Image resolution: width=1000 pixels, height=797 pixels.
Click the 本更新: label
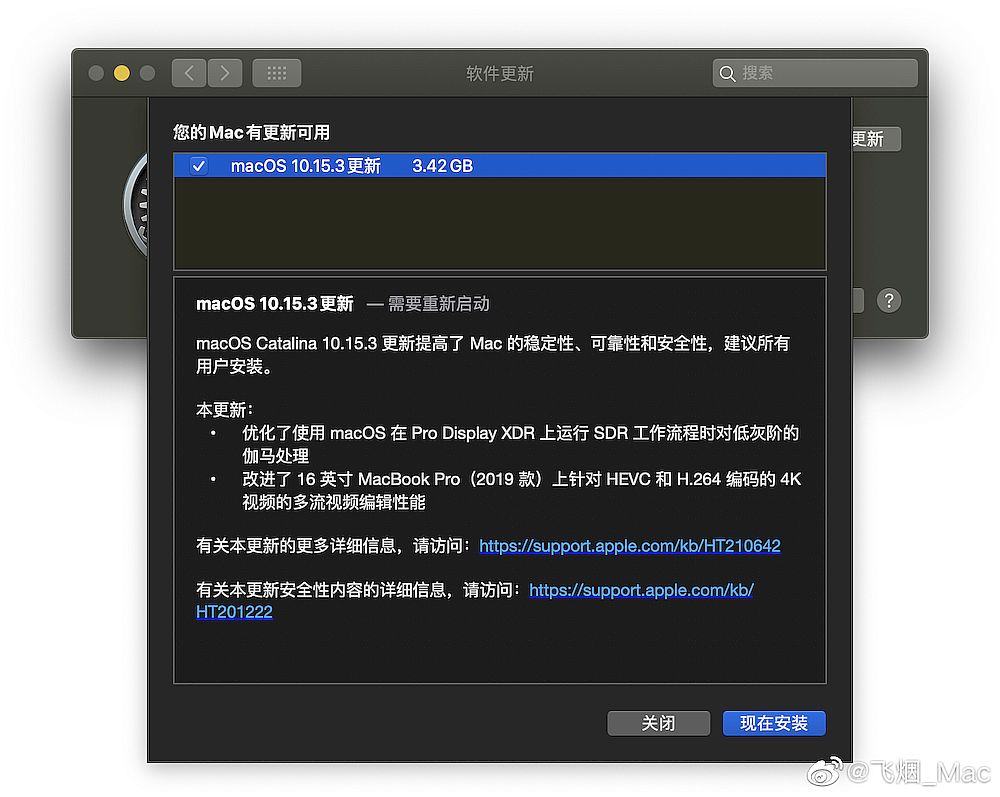tap(224, 409)
